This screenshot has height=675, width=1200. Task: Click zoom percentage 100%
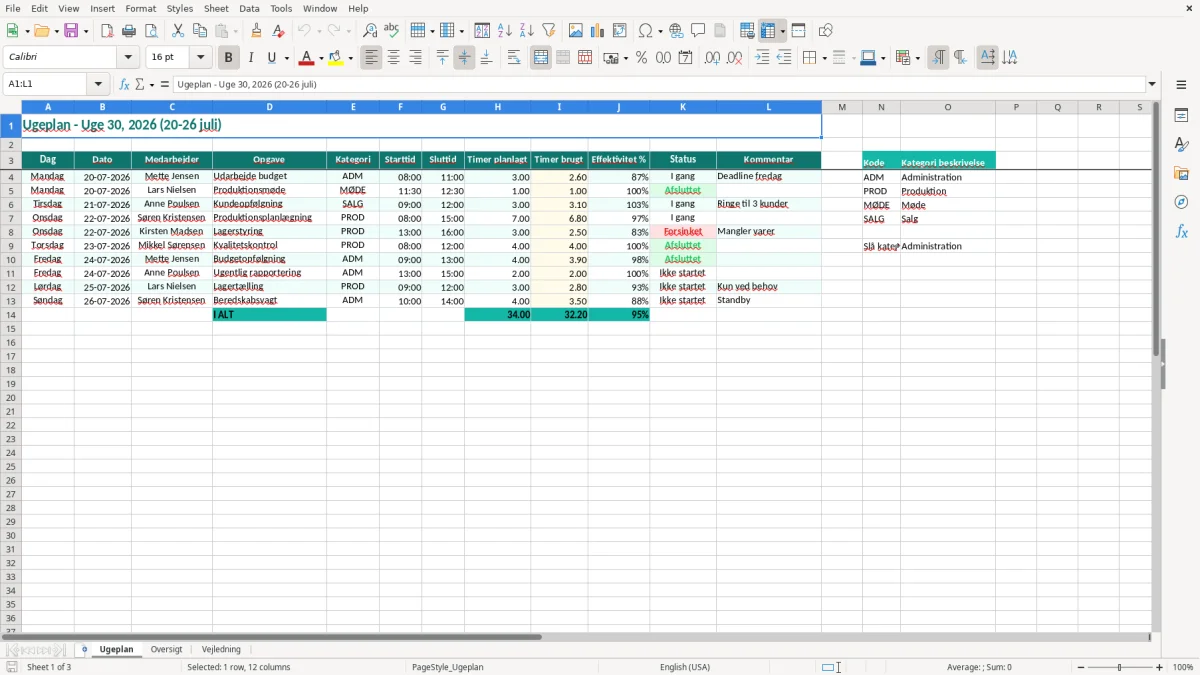click(1183, 667)
